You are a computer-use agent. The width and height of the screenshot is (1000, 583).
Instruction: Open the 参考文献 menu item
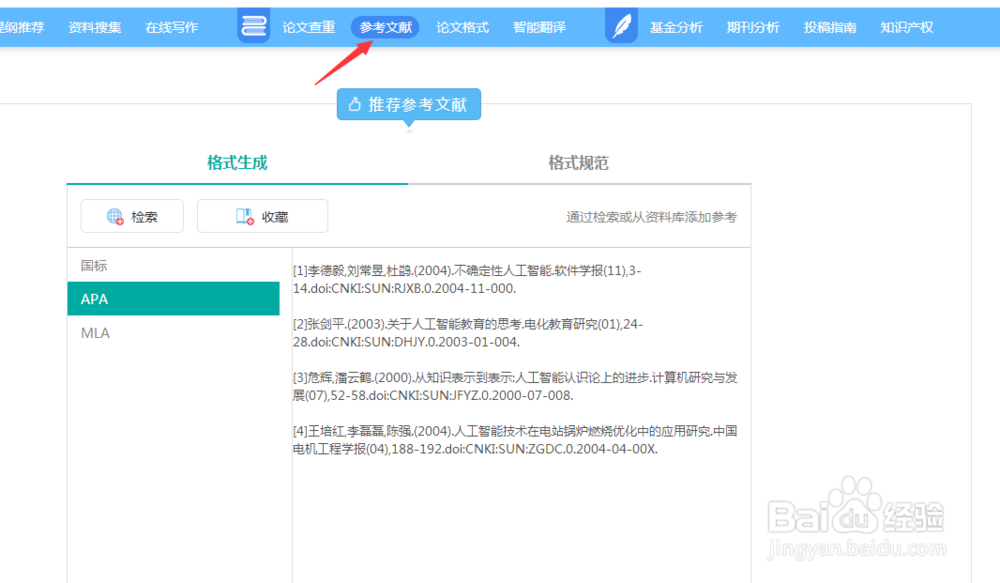click(385, 27)
